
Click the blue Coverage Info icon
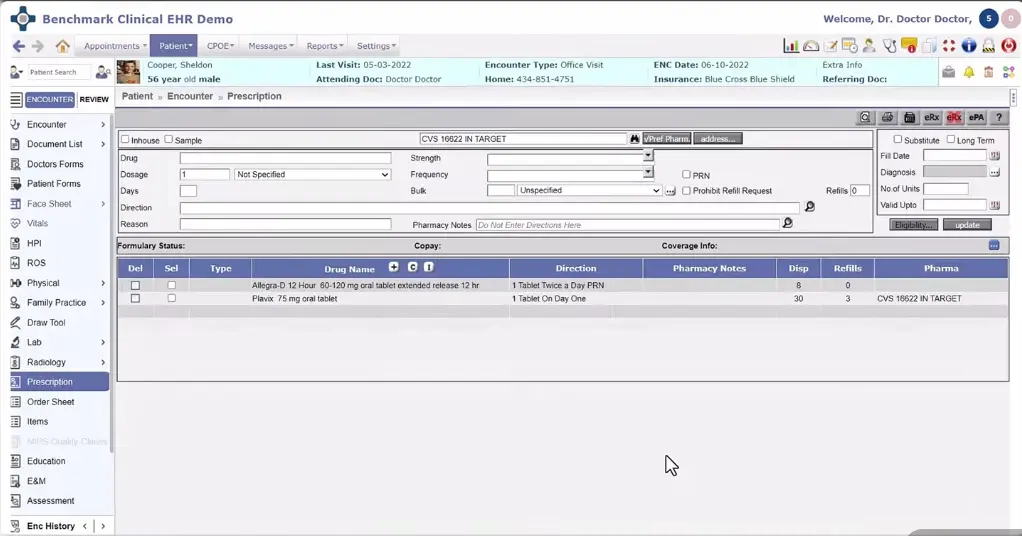(x=994, y=246)
